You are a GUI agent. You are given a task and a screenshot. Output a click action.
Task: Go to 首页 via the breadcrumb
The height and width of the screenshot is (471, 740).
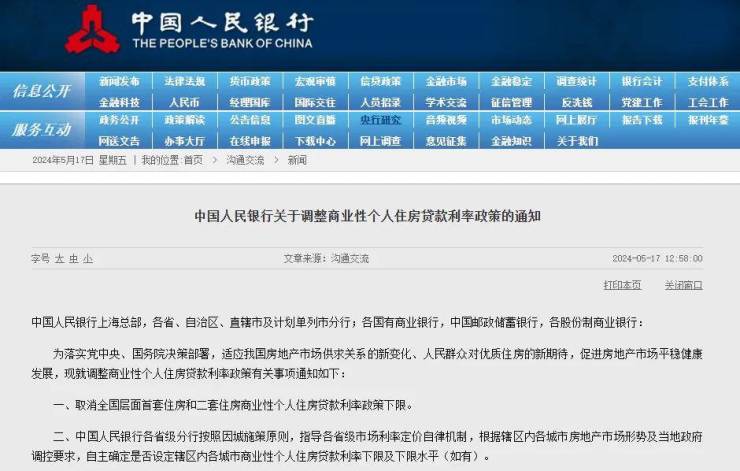tap(193, 160)
